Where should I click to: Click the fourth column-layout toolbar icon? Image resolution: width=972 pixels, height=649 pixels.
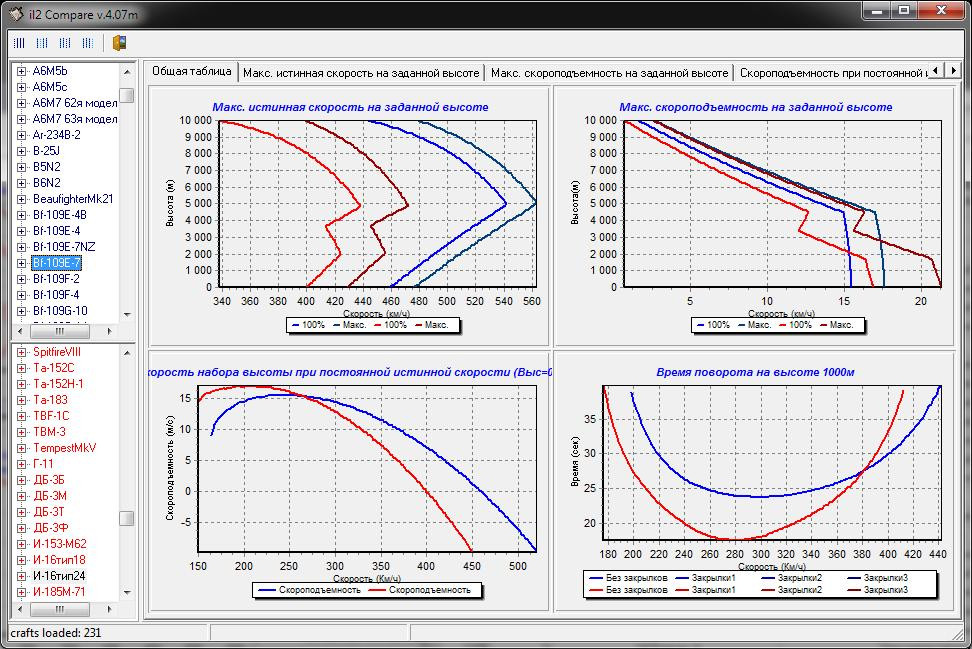tap(87, 43)
